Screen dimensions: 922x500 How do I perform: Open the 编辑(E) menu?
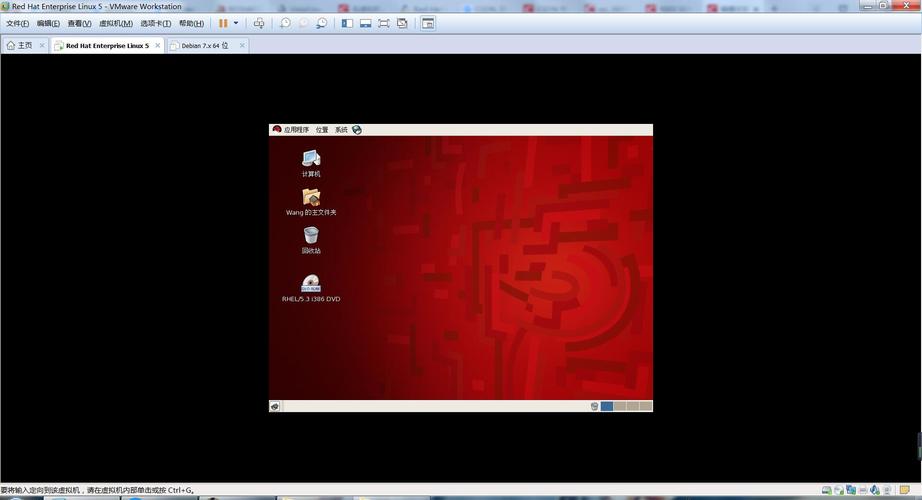click(48, 24)
